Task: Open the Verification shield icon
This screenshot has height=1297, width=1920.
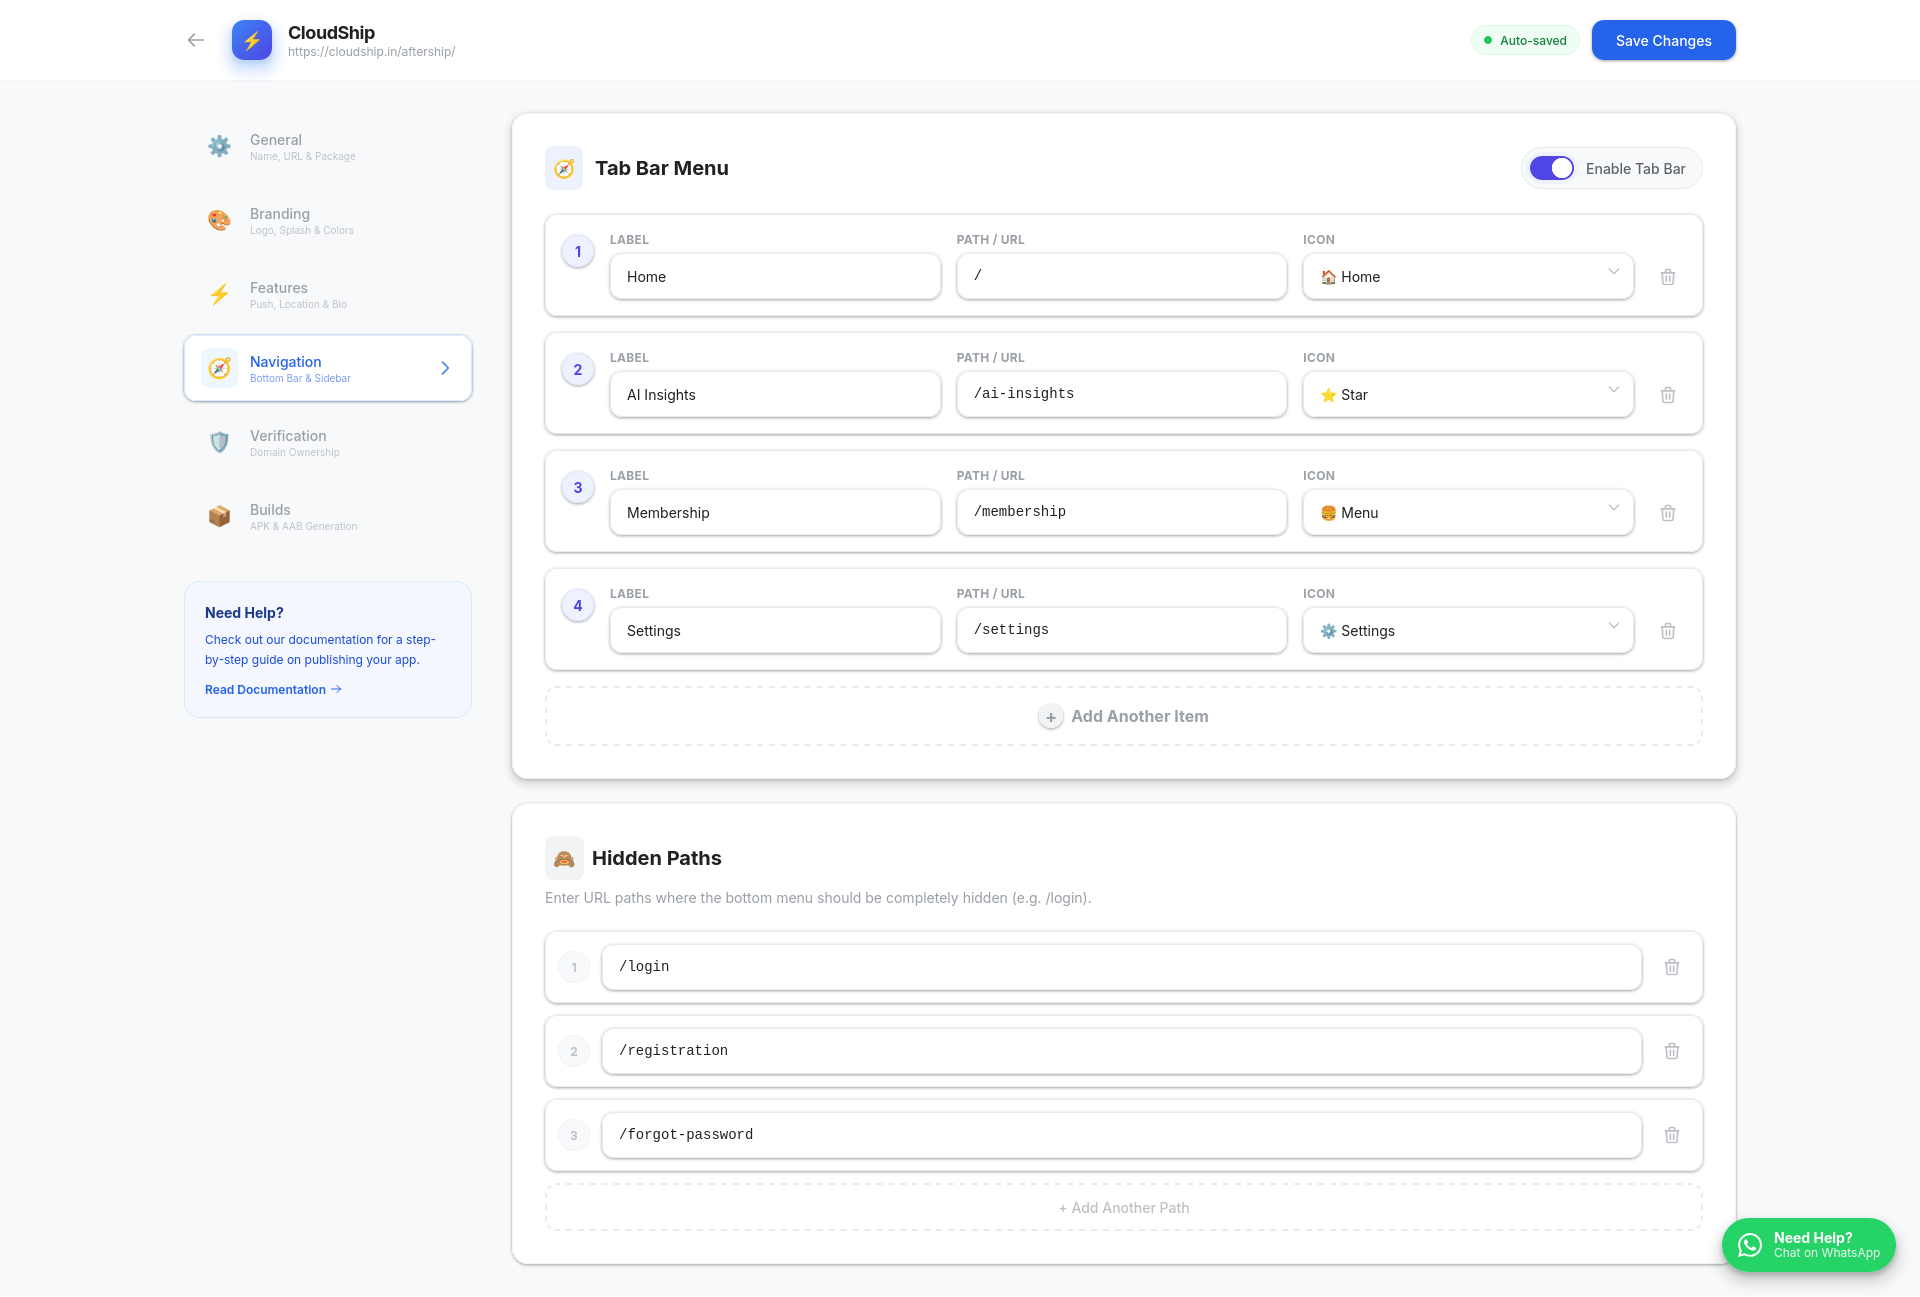Action: point(220,442)
